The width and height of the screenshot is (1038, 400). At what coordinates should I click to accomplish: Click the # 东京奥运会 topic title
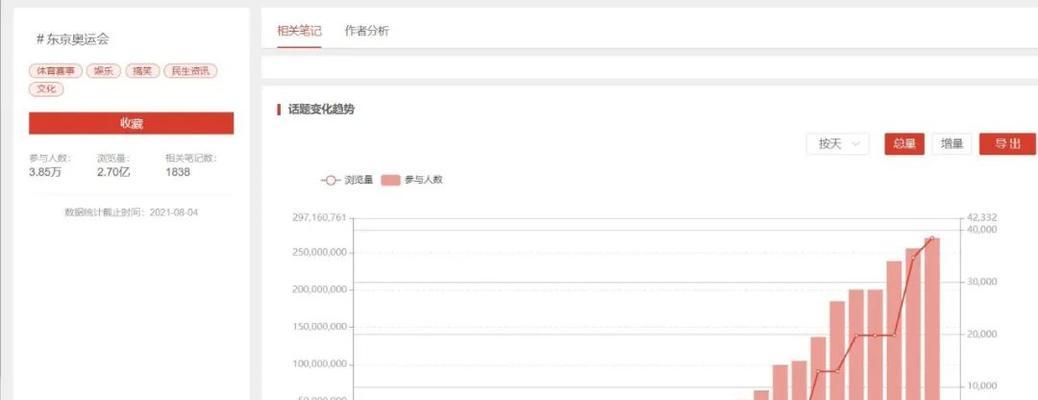pos(73,39)
